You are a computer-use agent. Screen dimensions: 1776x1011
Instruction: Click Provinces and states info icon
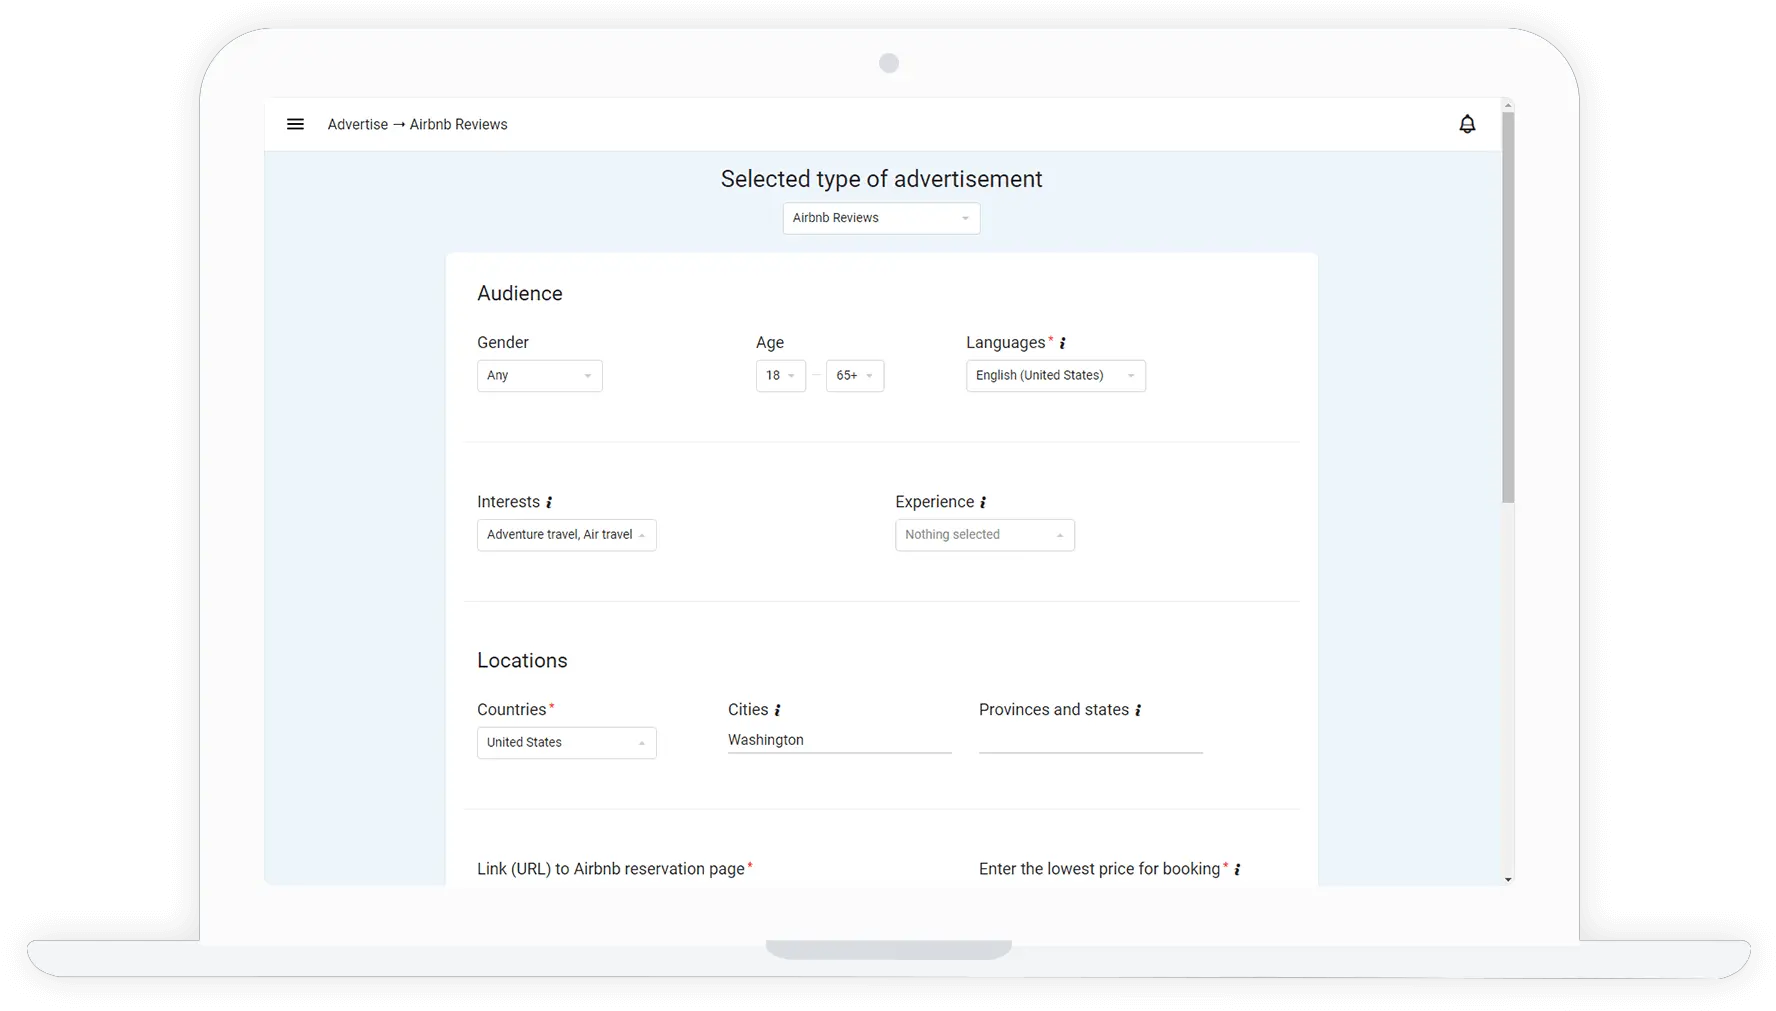pos(1138,710)
